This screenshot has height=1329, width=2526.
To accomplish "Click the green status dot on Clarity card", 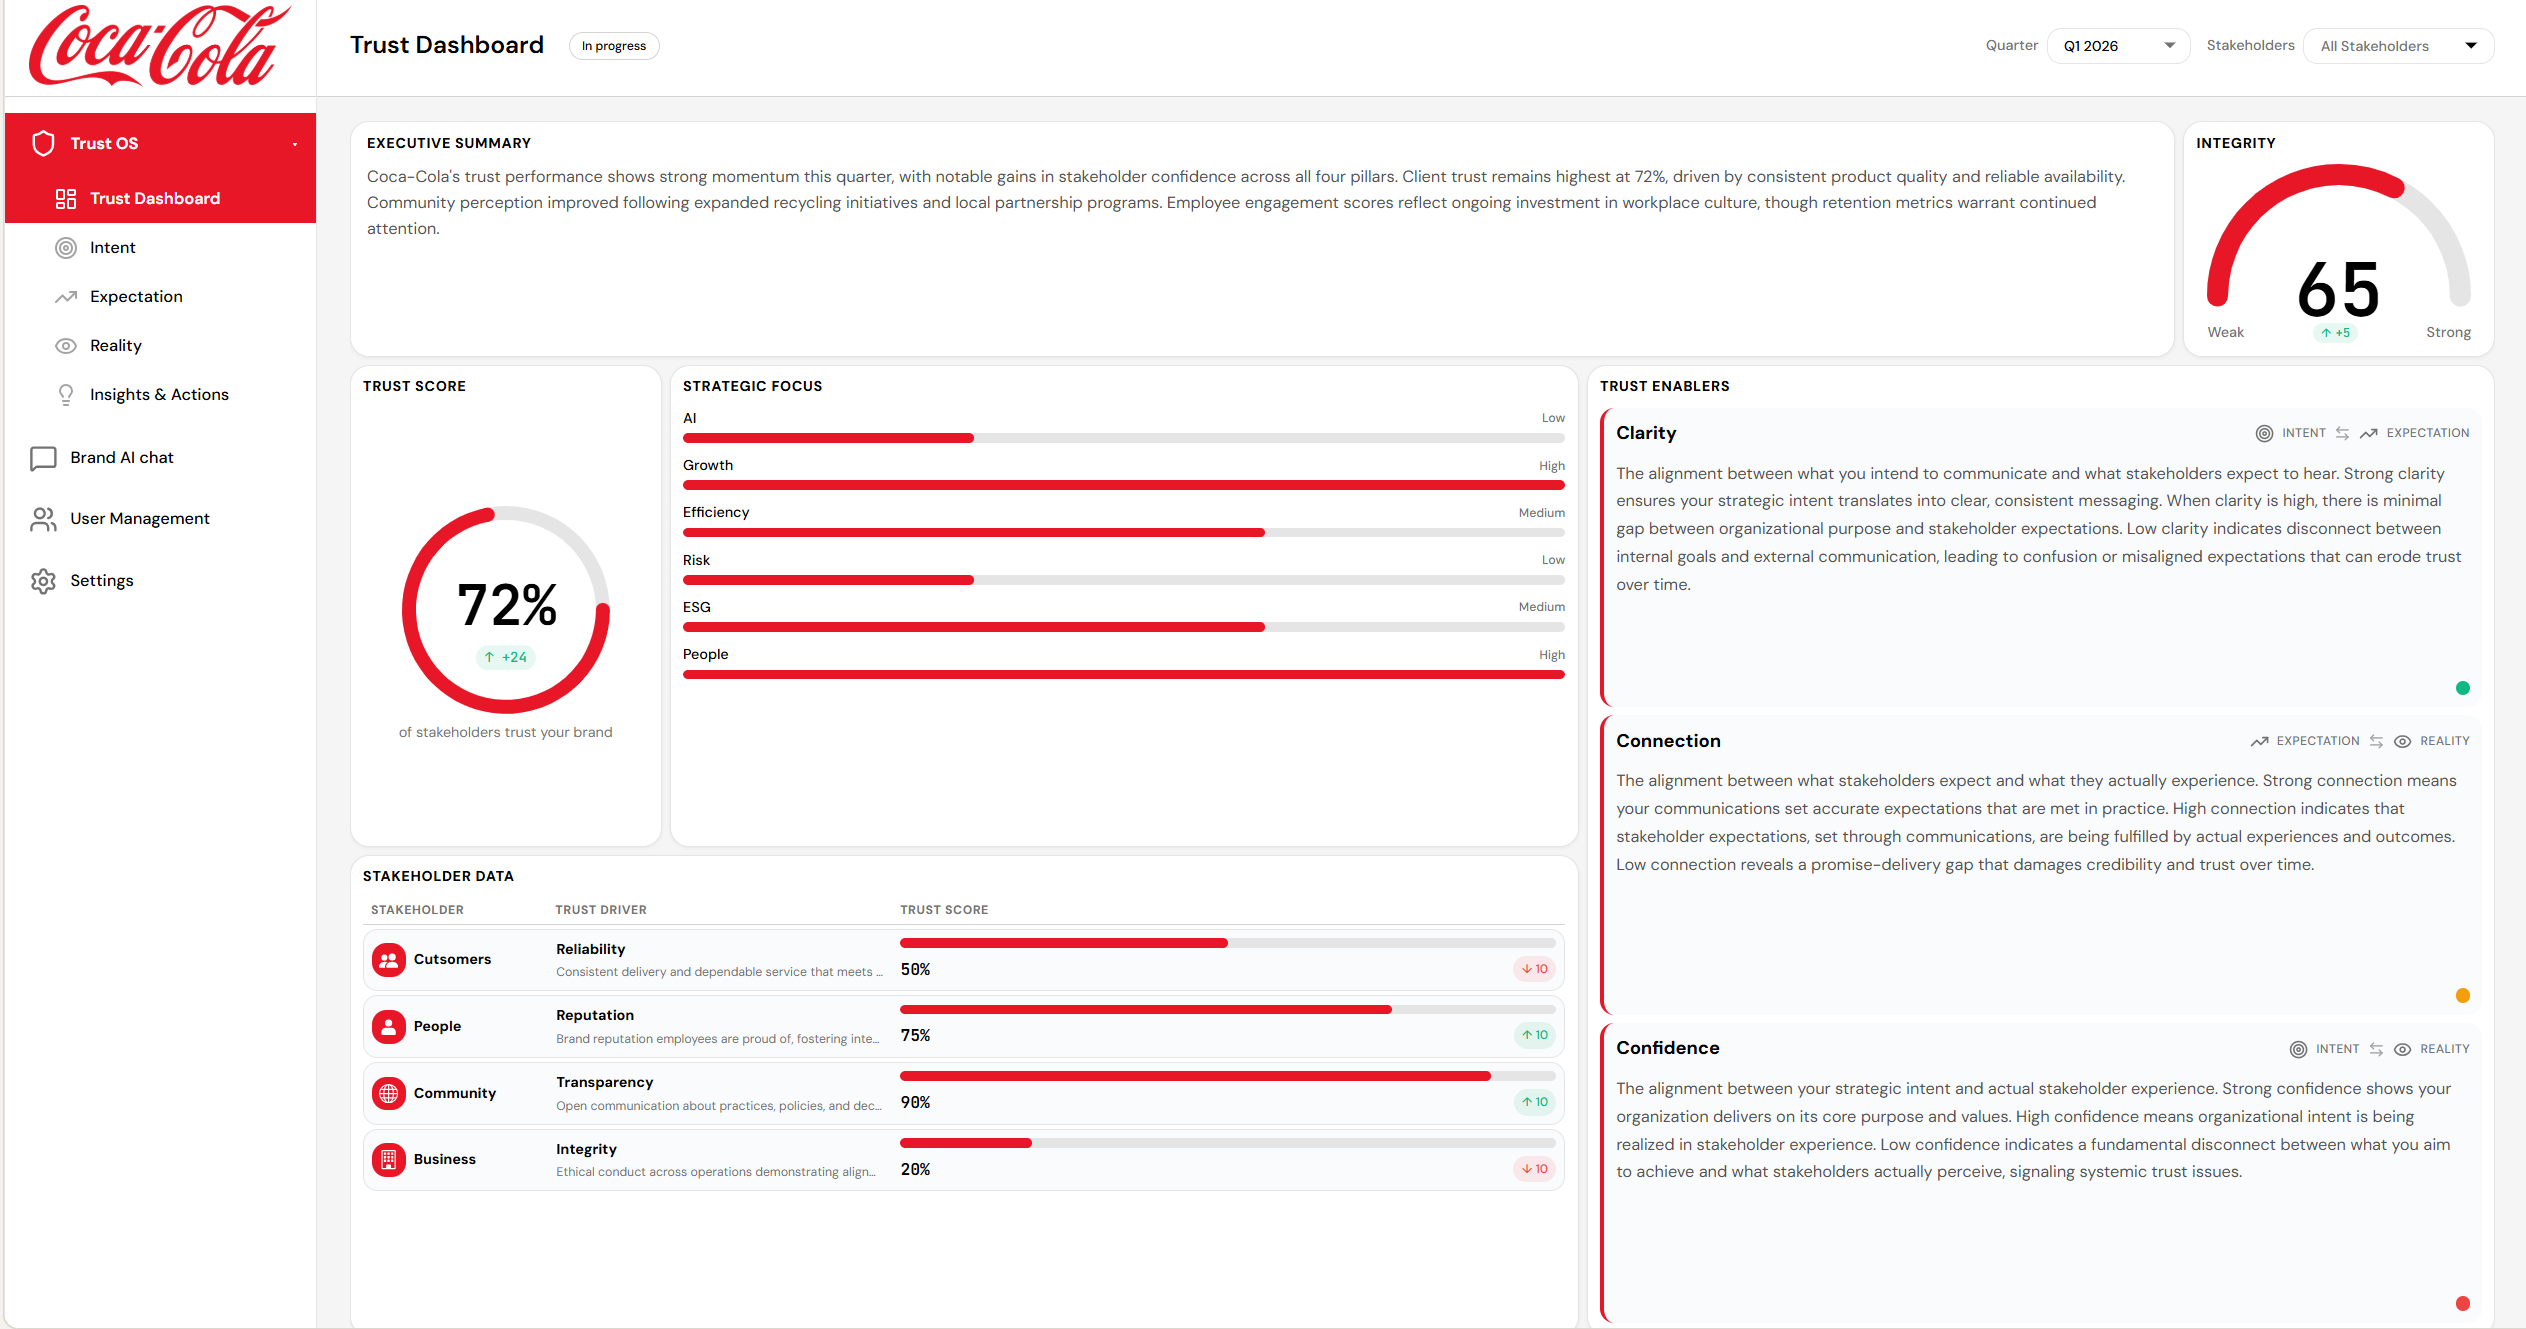I will [x=2462, y=688].
